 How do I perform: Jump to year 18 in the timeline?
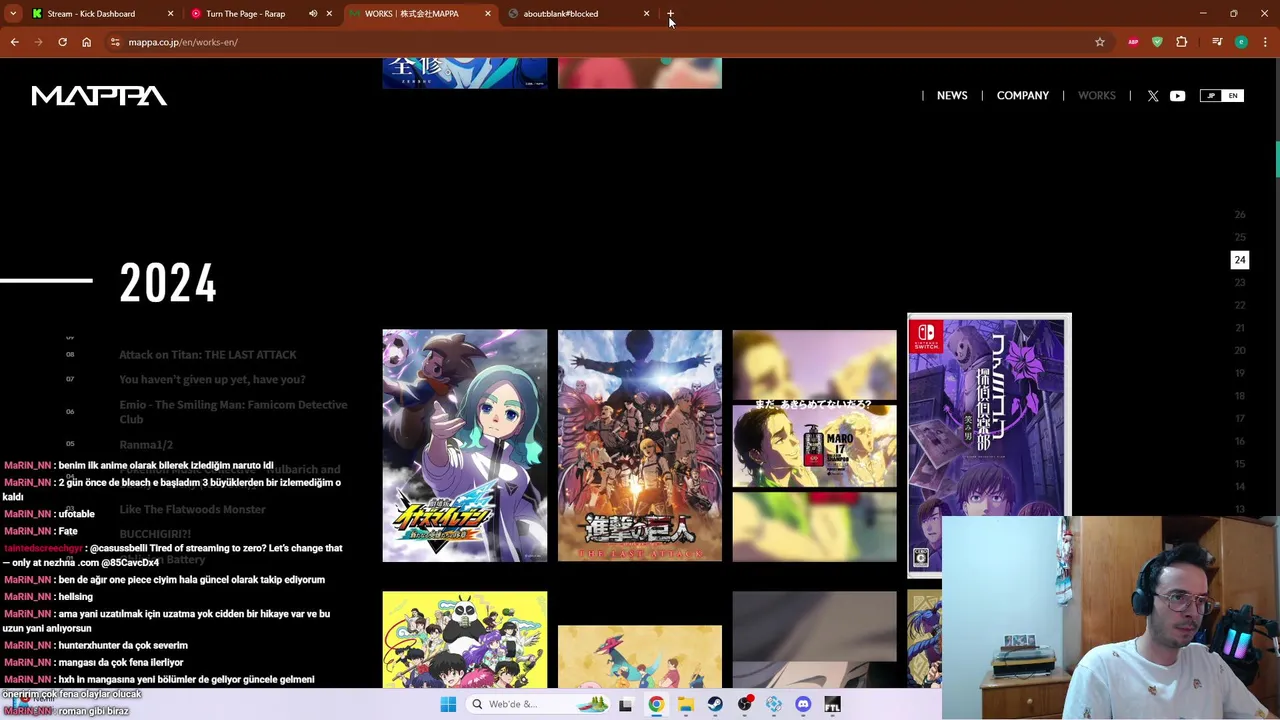1240,396
